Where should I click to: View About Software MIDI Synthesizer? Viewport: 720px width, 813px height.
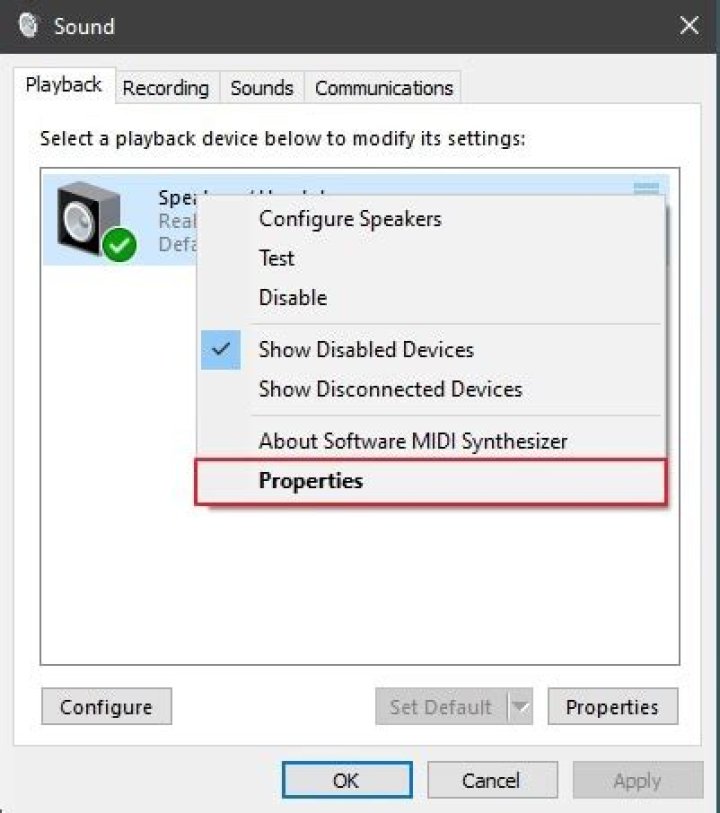coord(414,441)
